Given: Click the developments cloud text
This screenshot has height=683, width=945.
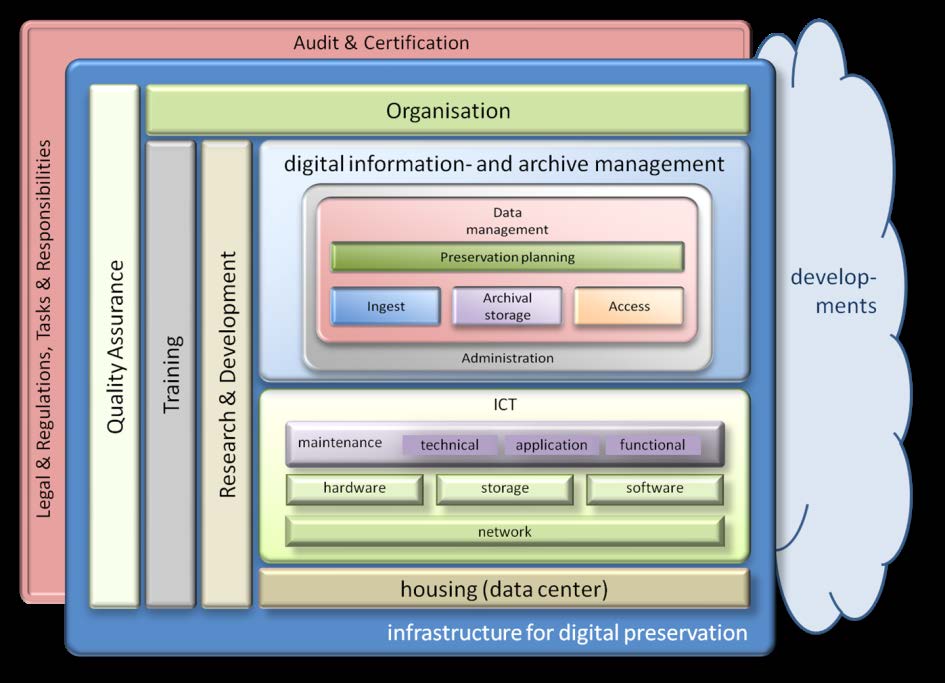Looking at the screenshot, I should coord(834,291).
